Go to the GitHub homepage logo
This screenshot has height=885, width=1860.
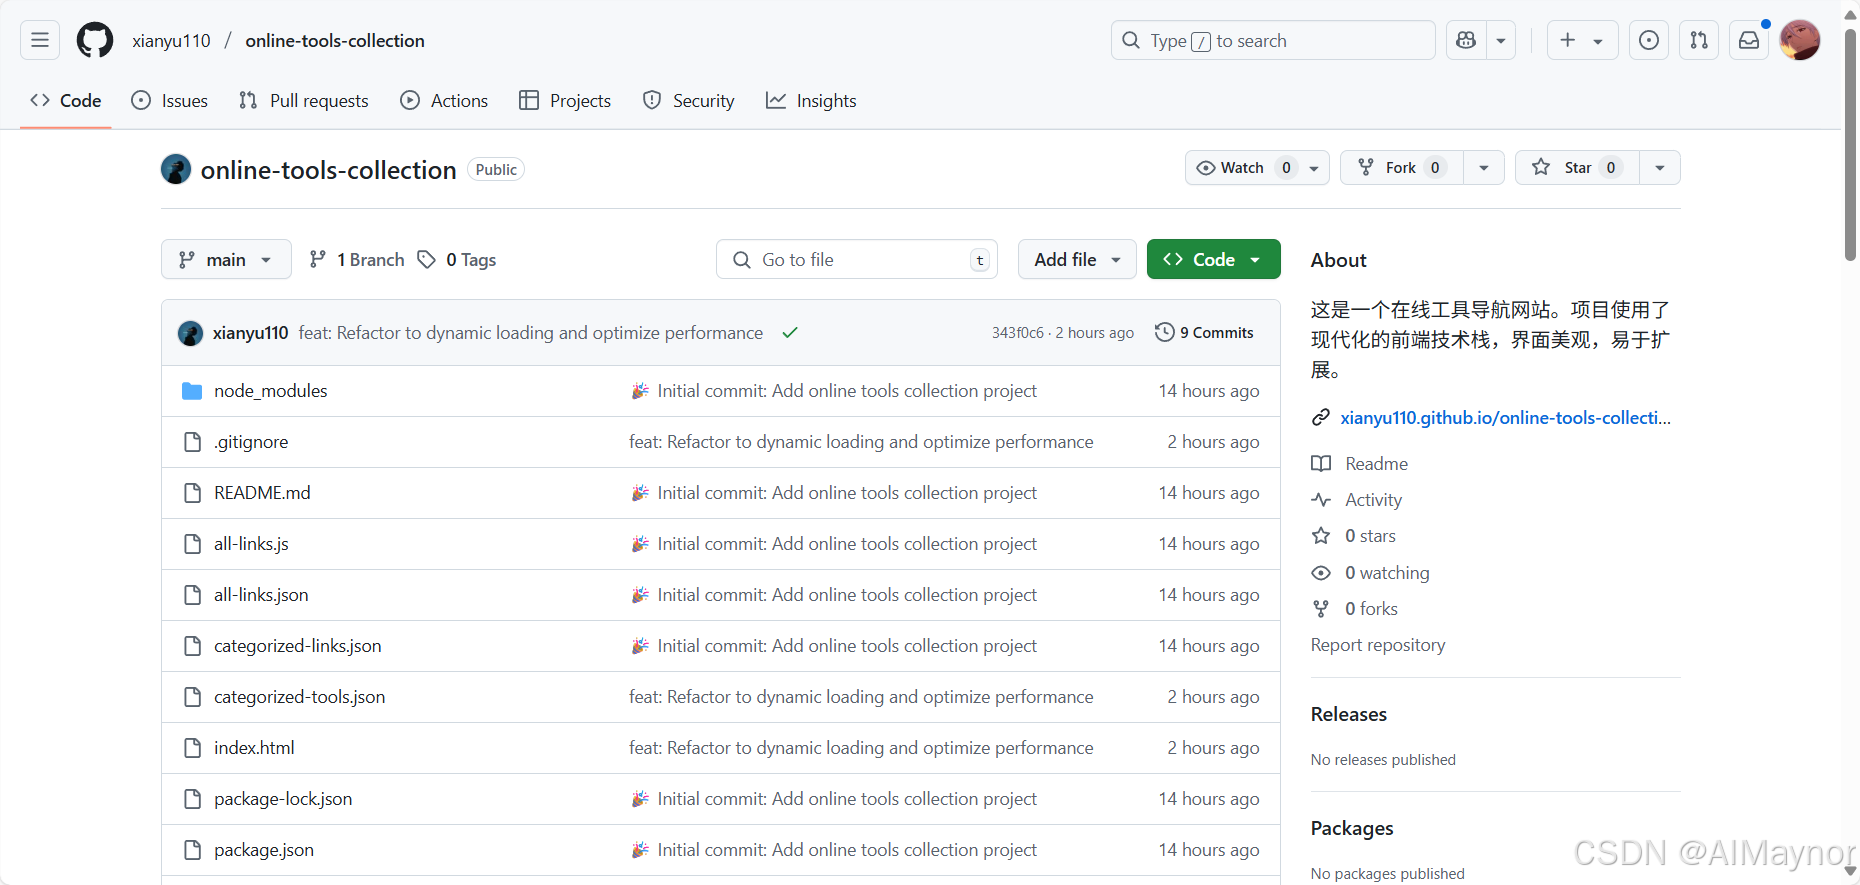95,40
